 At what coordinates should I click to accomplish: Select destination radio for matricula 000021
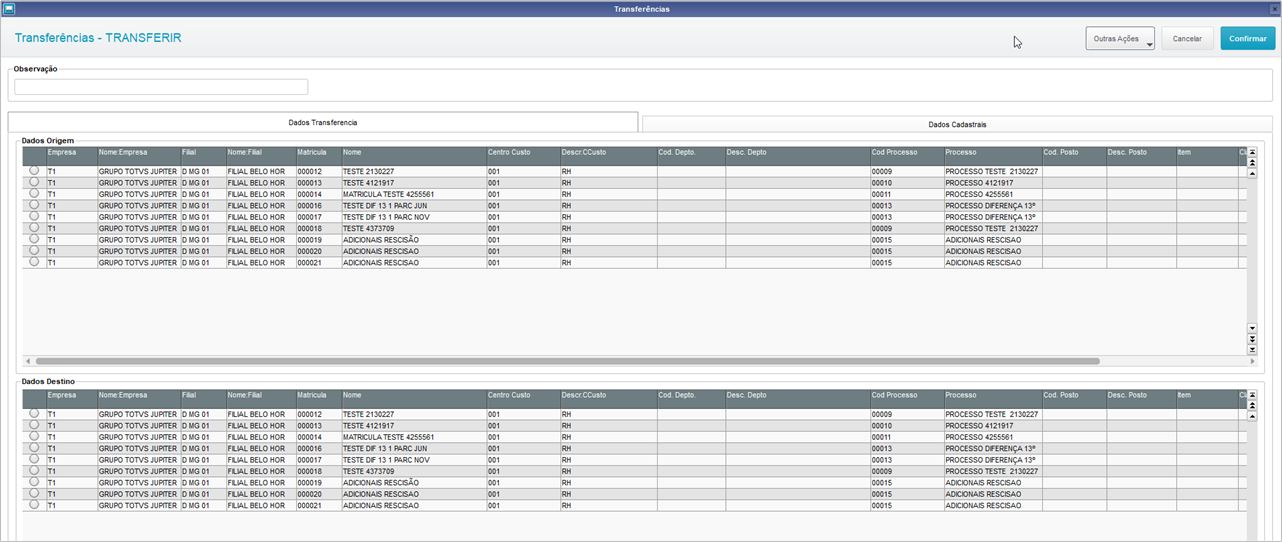[34, 505]
